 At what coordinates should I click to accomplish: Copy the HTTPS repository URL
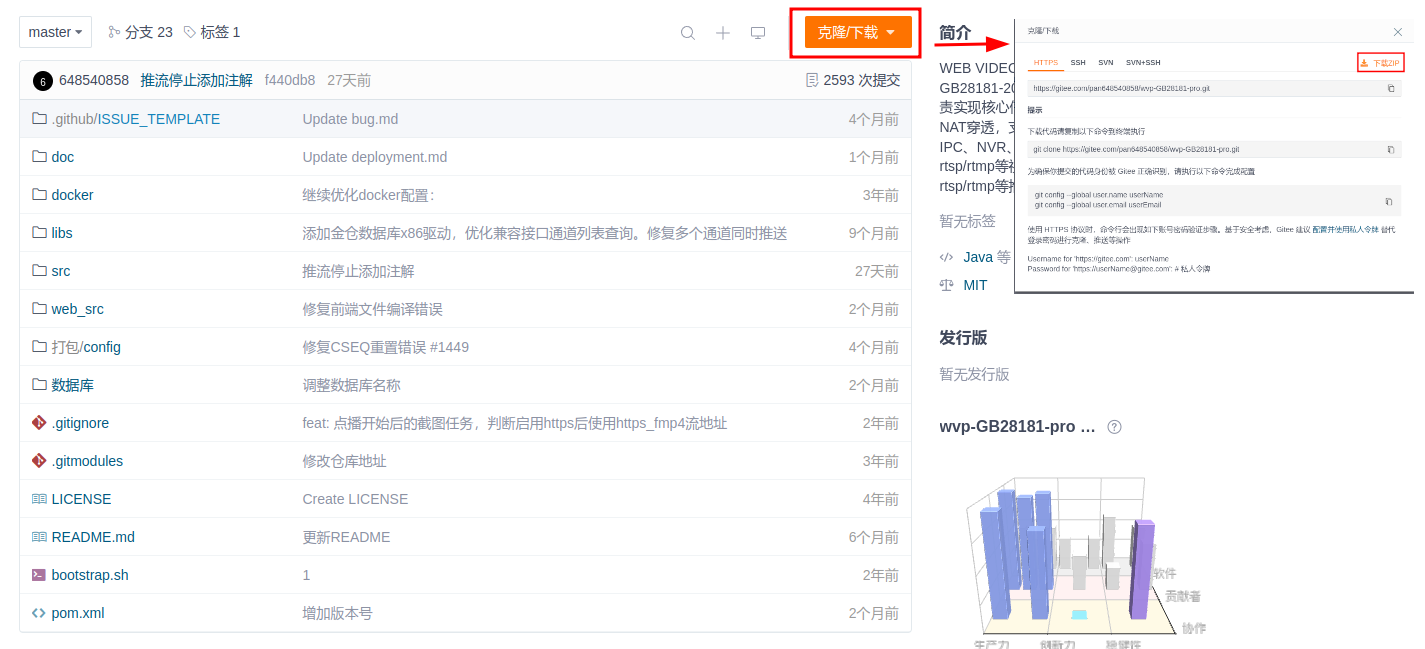pyautogui.click(x=1390, y=88)
